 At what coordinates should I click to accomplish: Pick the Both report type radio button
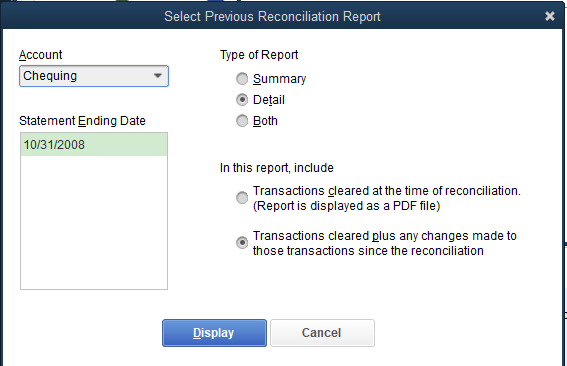pos(242,121)
